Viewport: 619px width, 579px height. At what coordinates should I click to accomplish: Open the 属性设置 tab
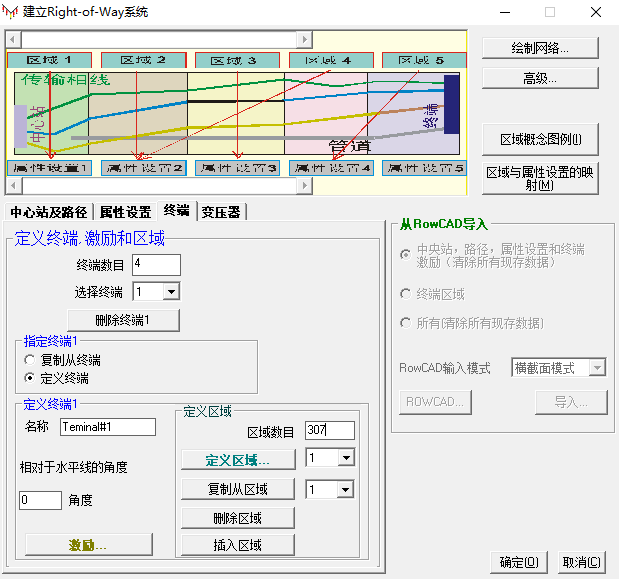[x=125, y=211]
